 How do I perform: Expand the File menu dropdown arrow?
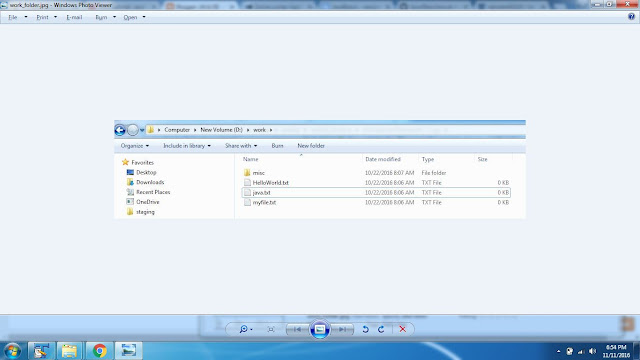coord(26,17)
